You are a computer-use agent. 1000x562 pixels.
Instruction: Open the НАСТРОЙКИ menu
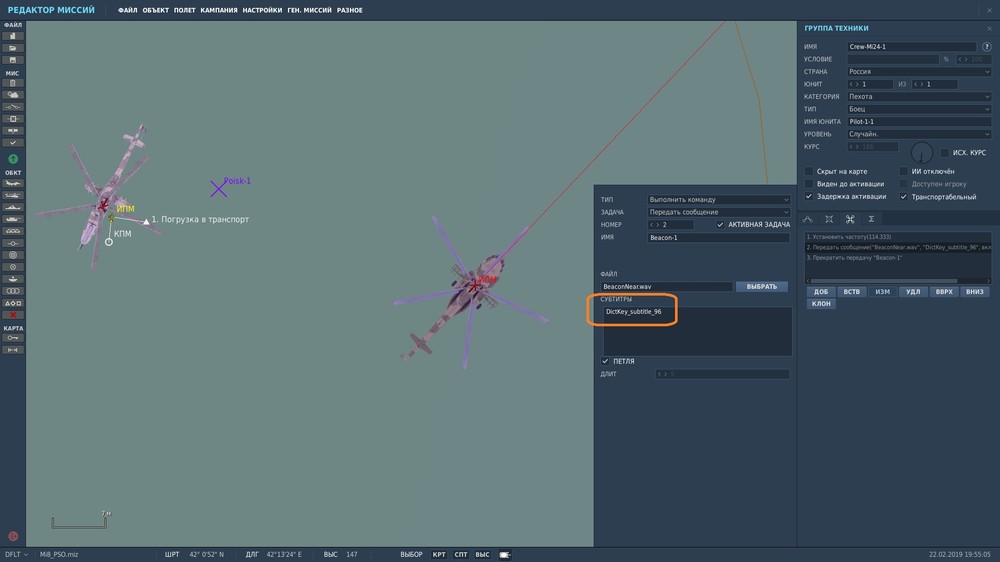coord(262,10)
